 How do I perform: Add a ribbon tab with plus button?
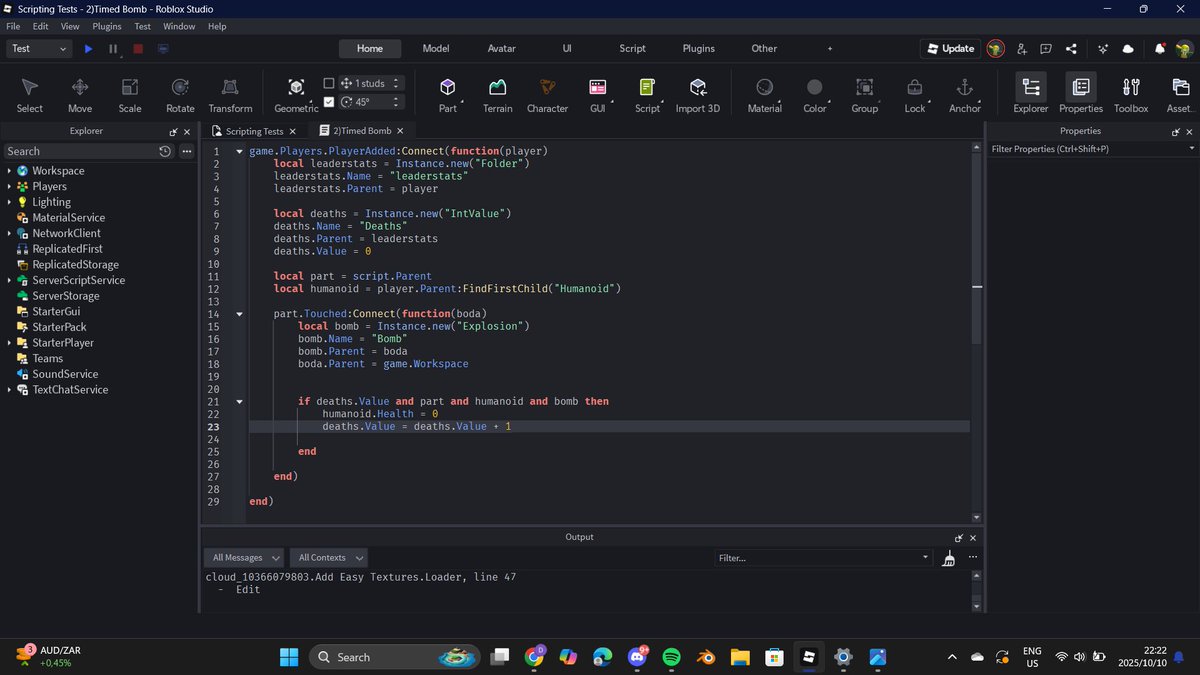coord(830,48)
